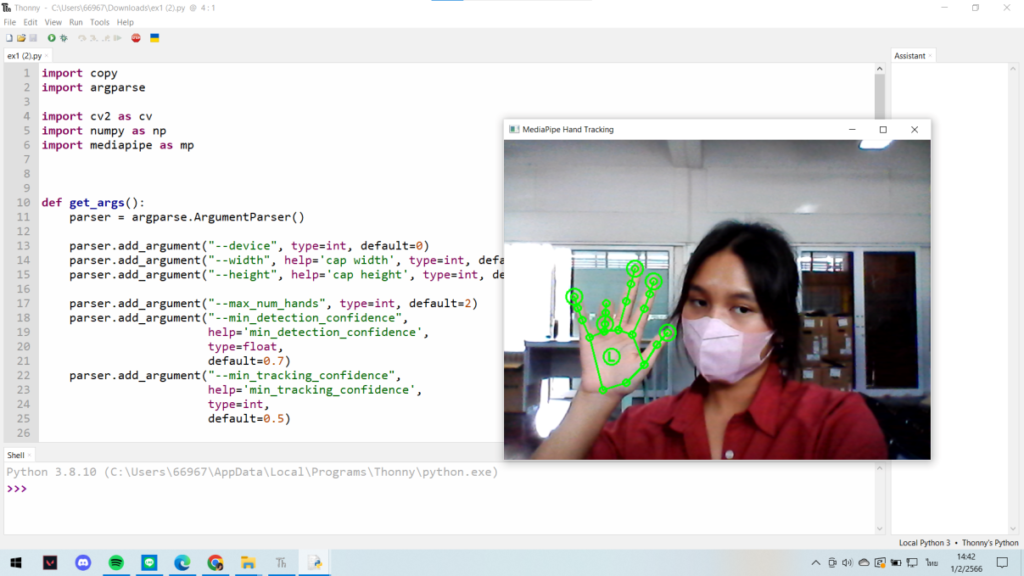Maximize the MediaPipe Hand Tracking window
1024x576 pixels.
(883, 129)
